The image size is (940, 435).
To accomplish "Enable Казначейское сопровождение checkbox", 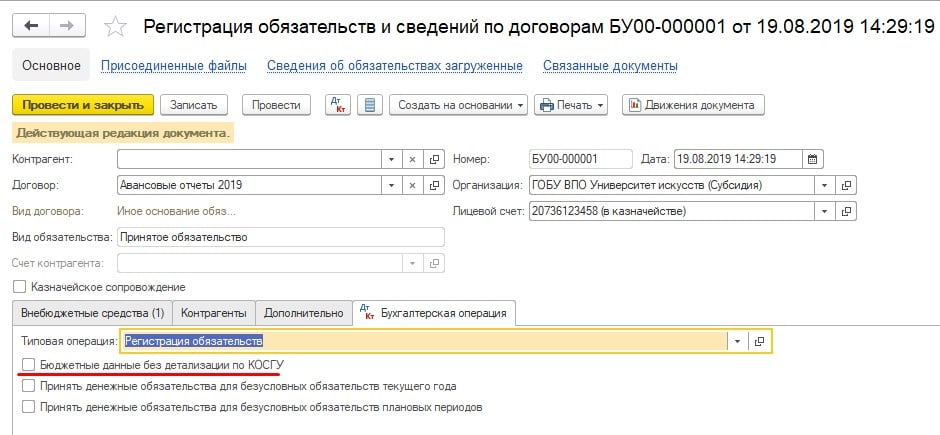I will (x=20, y=287).
